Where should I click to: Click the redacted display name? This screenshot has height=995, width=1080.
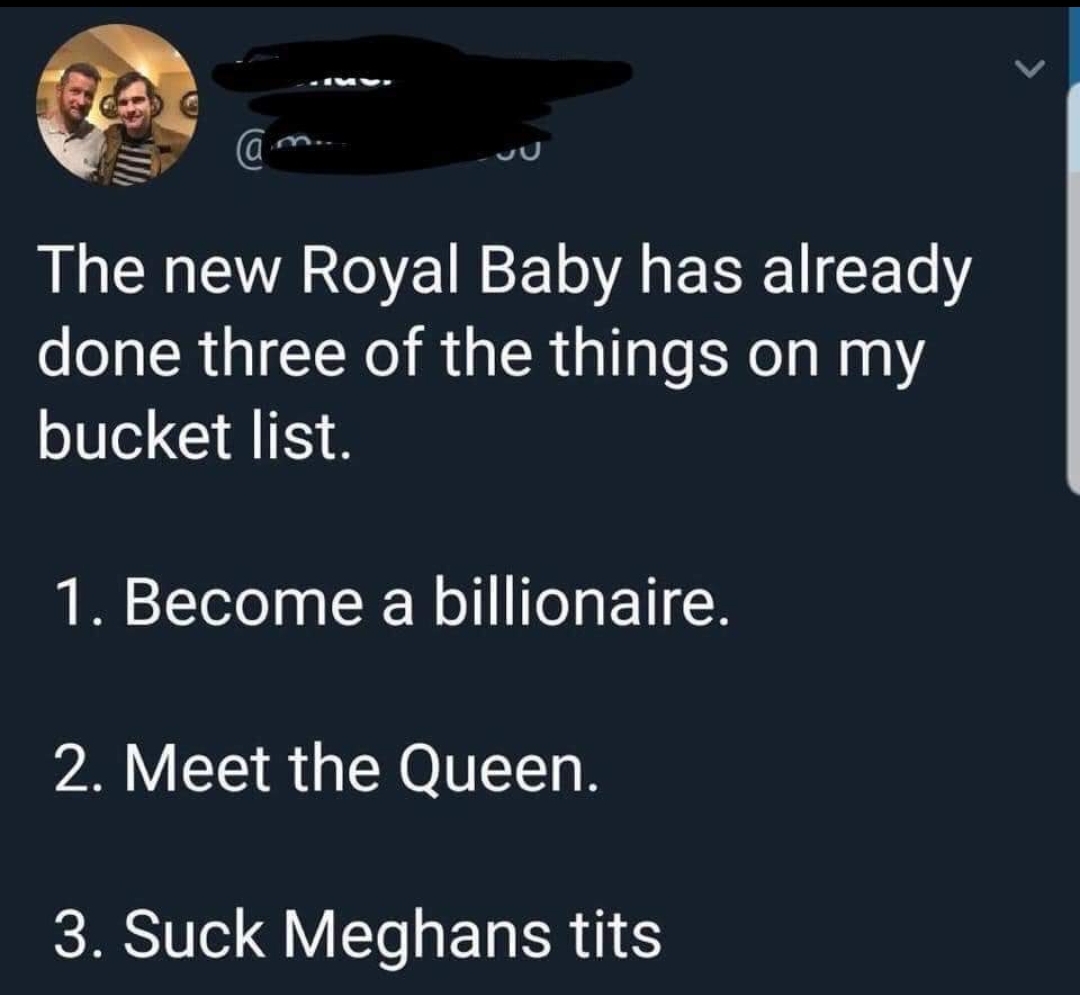coord(420,70)
